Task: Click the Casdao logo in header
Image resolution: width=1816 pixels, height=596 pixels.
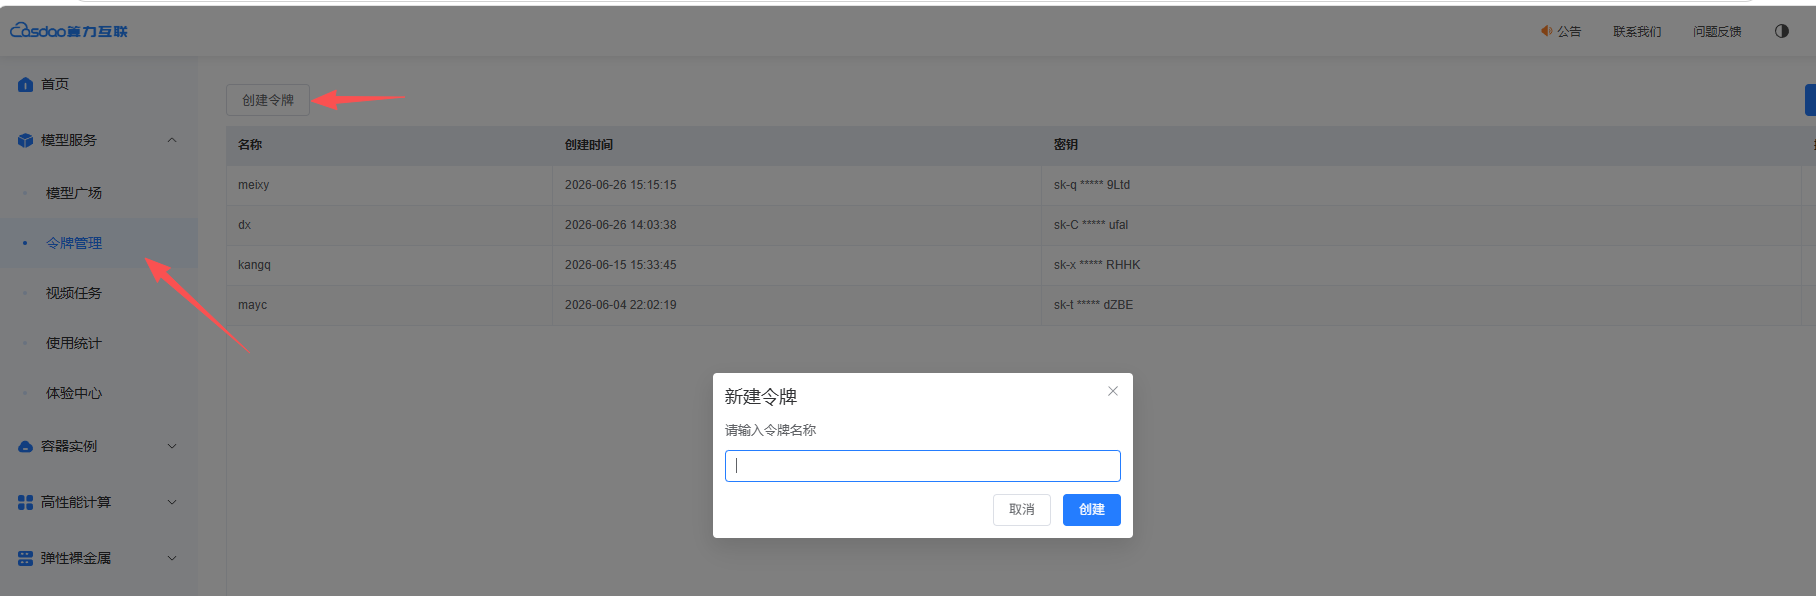Action: [69, 31]
